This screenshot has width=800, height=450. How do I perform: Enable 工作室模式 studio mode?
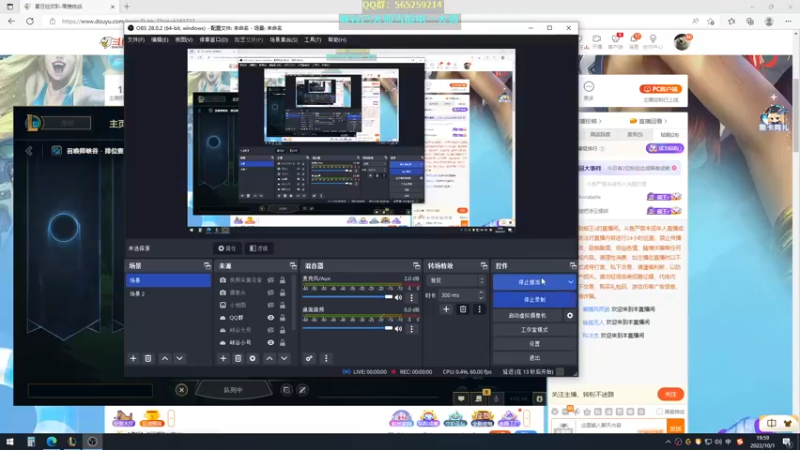click(534, 330)
